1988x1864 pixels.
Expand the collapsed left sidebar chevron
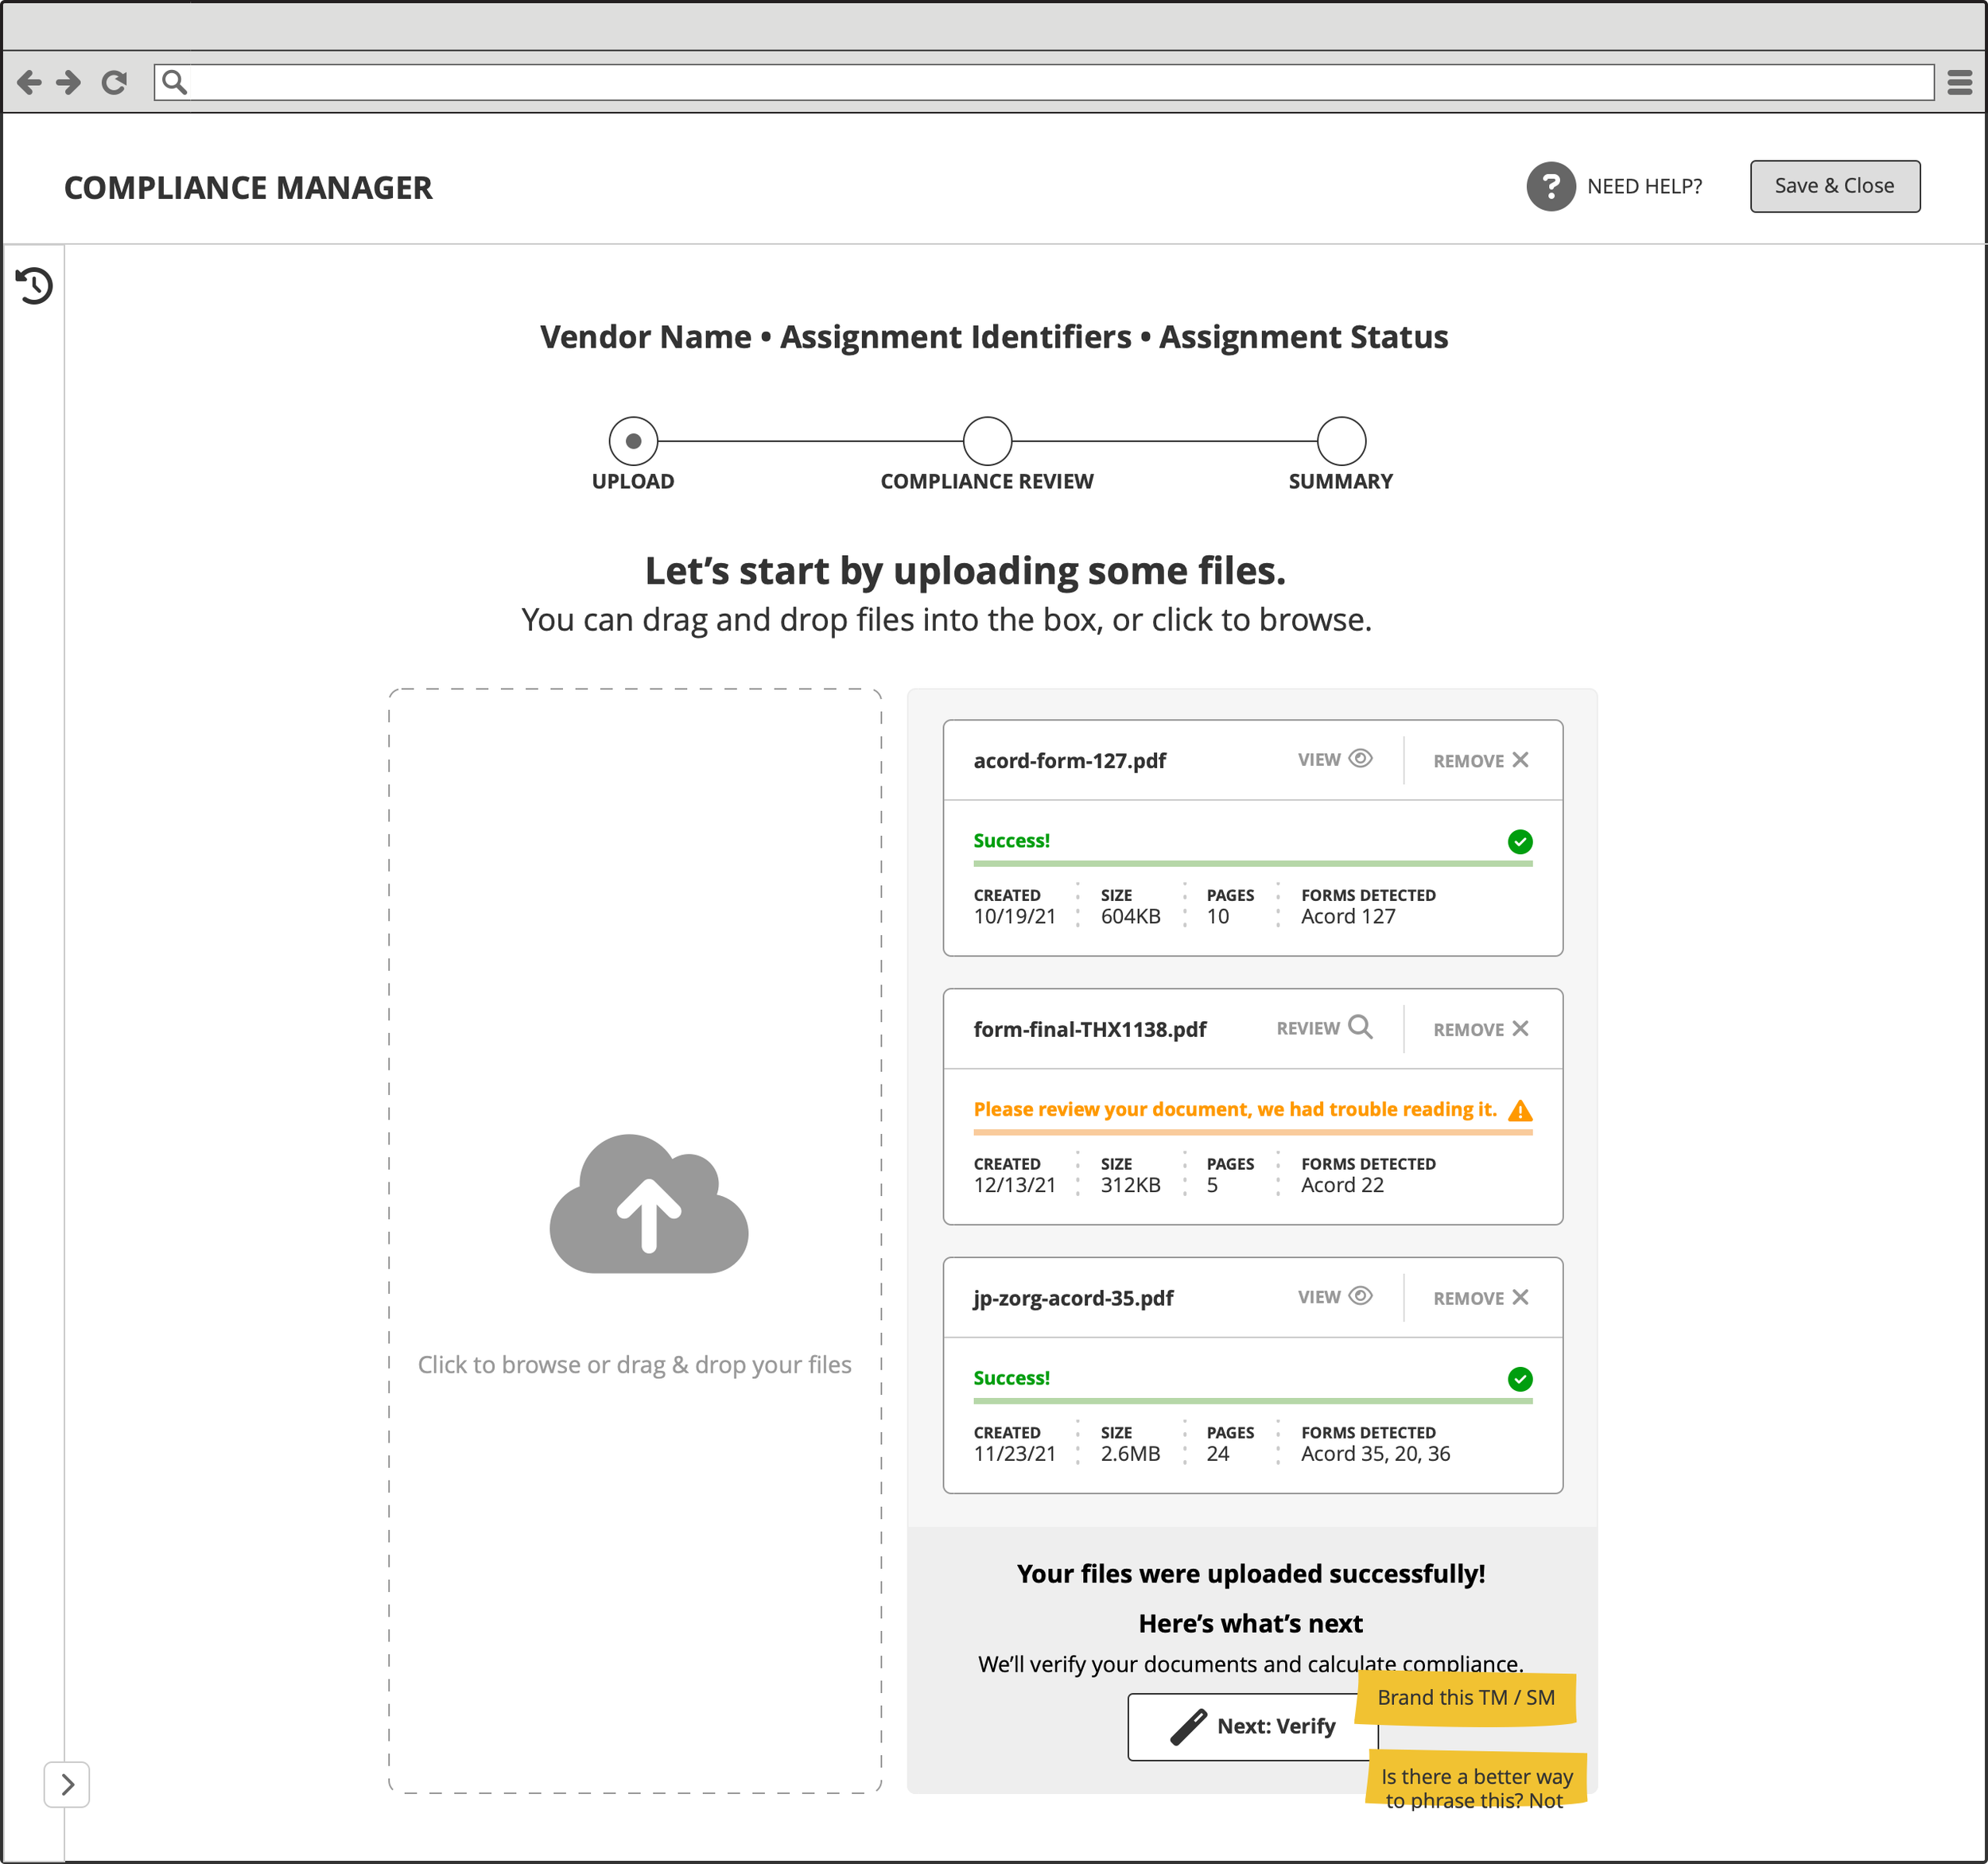point(68,1784)
